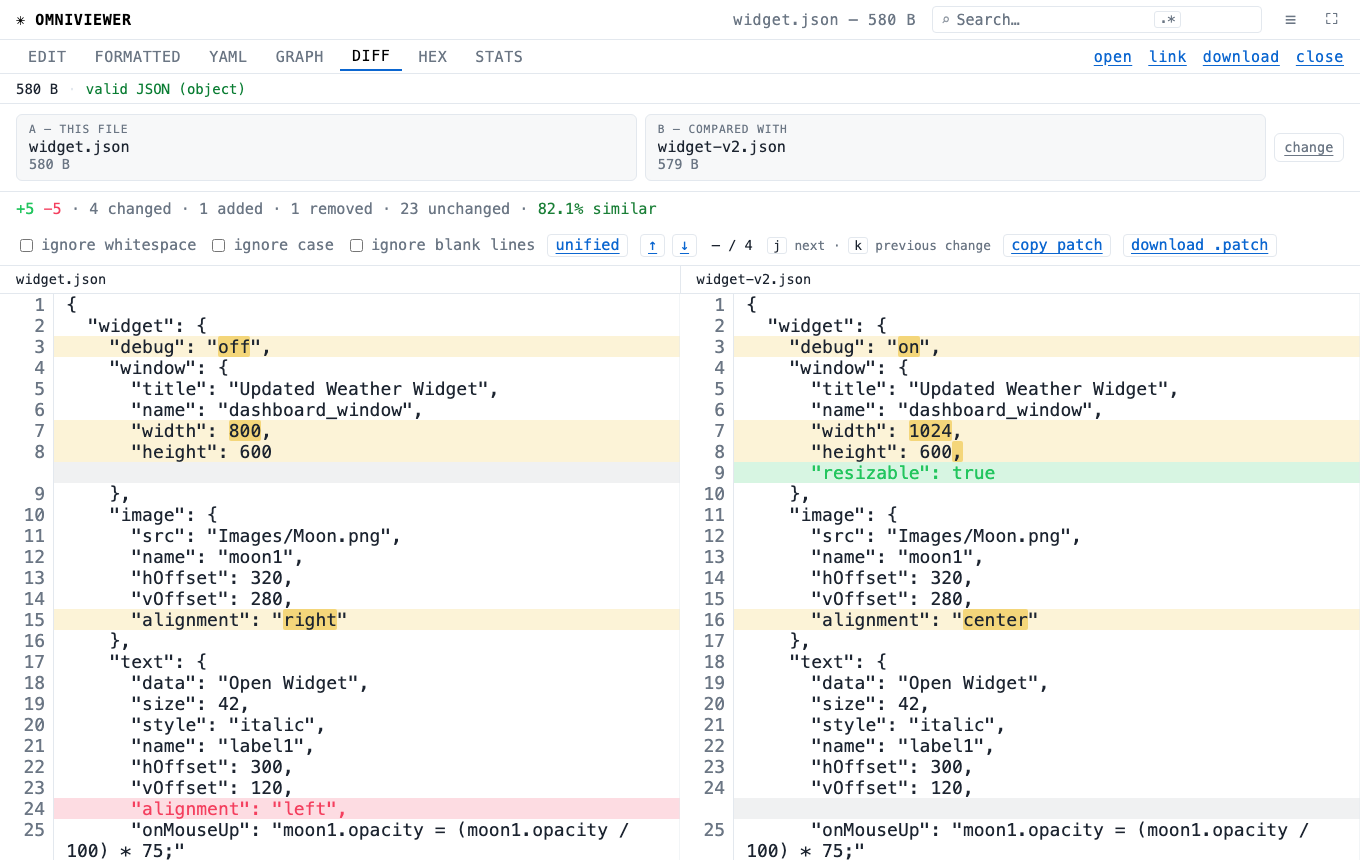Select file B widget-v2.json card
The height and width of the screenshot is (860, 1360).
coord(955,147)
